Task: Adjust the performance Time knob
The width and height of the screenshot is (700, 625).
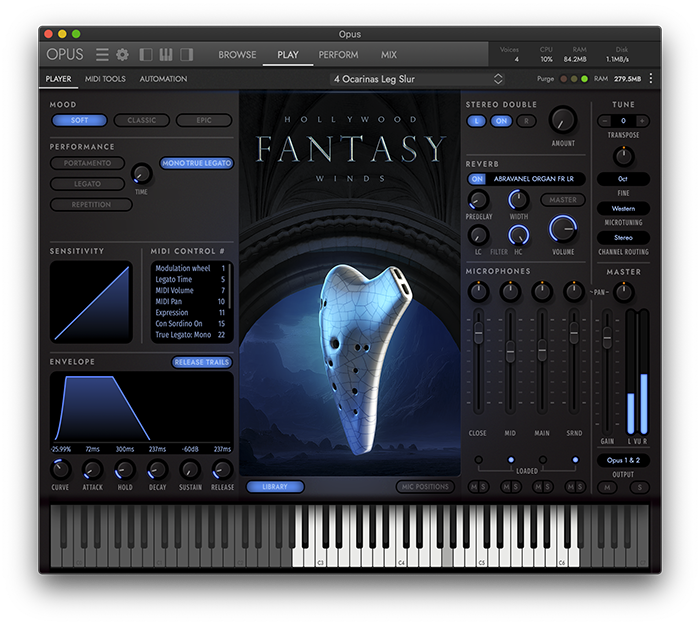Action: point(142,174)
